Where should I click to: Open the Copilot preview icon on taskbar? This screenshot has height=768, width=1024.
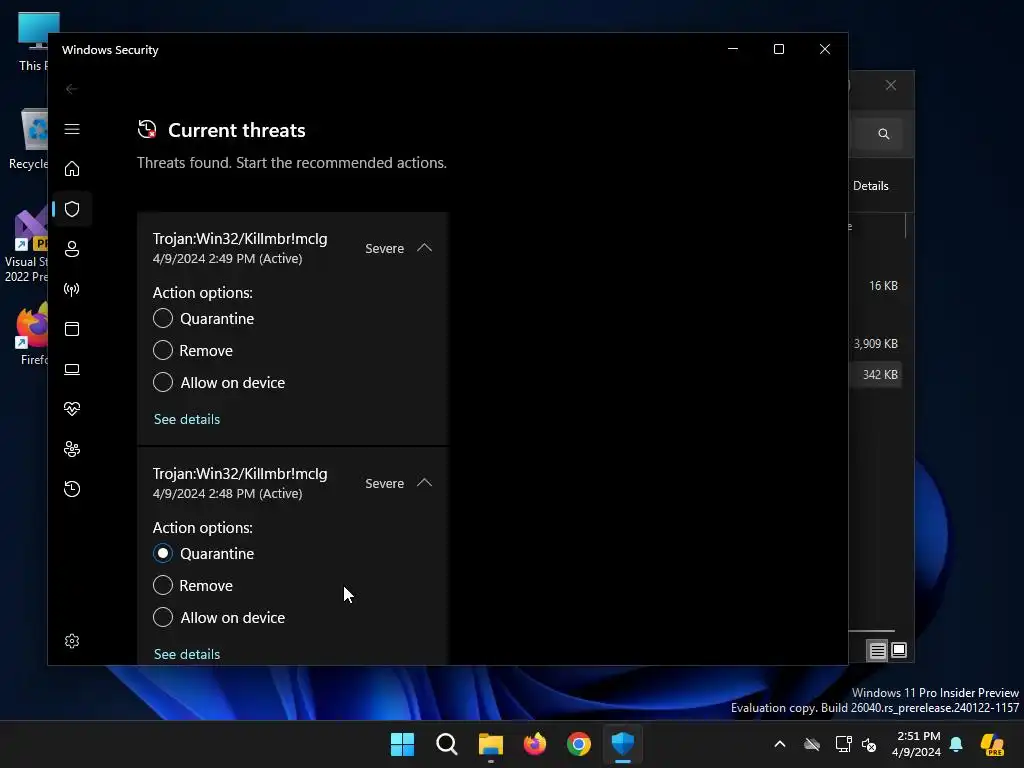992,744
